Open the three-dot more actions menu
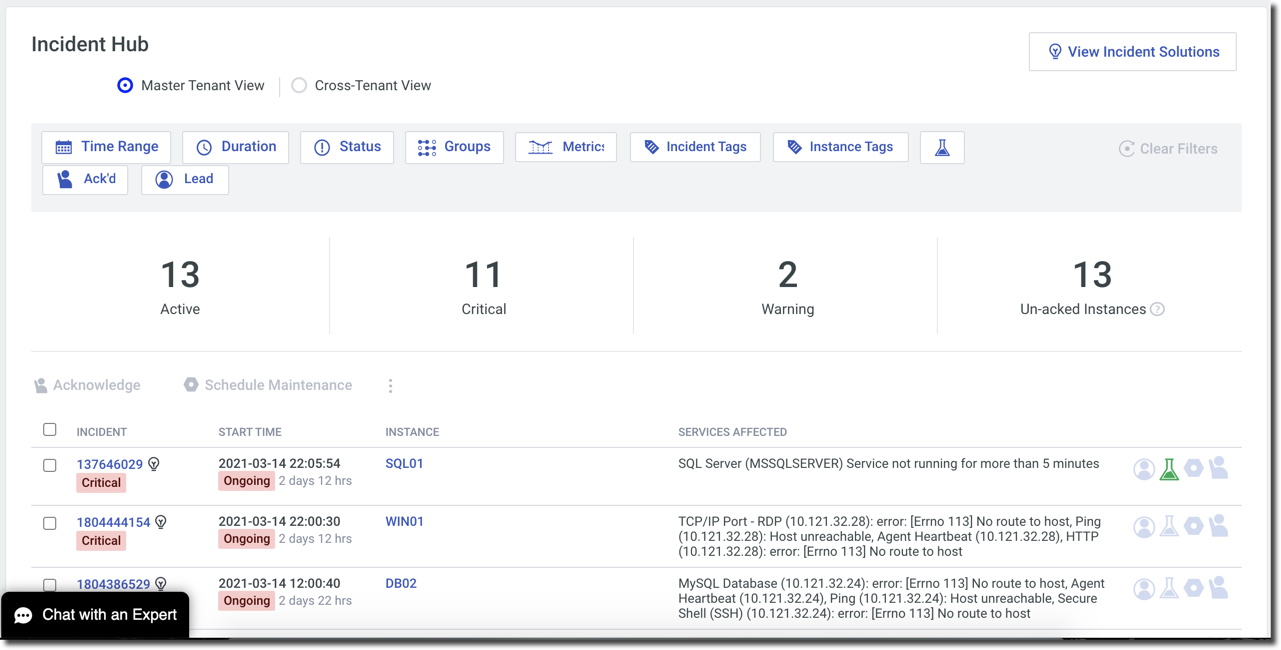Viewport: 1281px width, 650px height. (390, 386)
